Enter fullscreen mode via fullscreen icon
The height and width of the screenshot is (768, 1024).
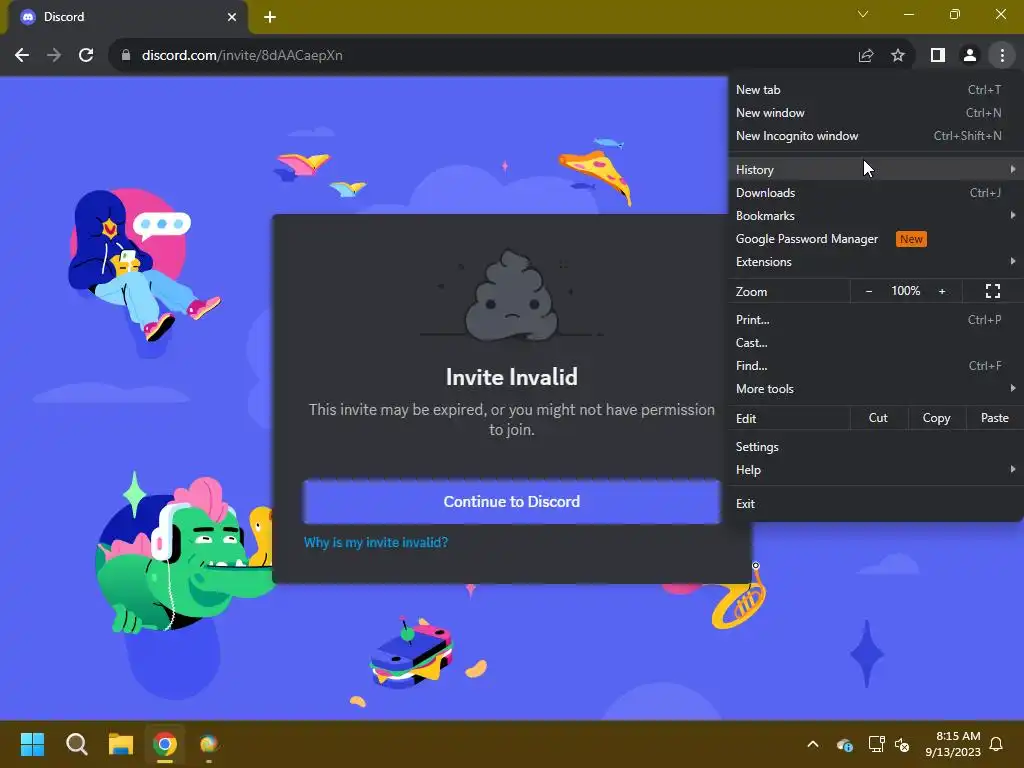tap(993, 291)
